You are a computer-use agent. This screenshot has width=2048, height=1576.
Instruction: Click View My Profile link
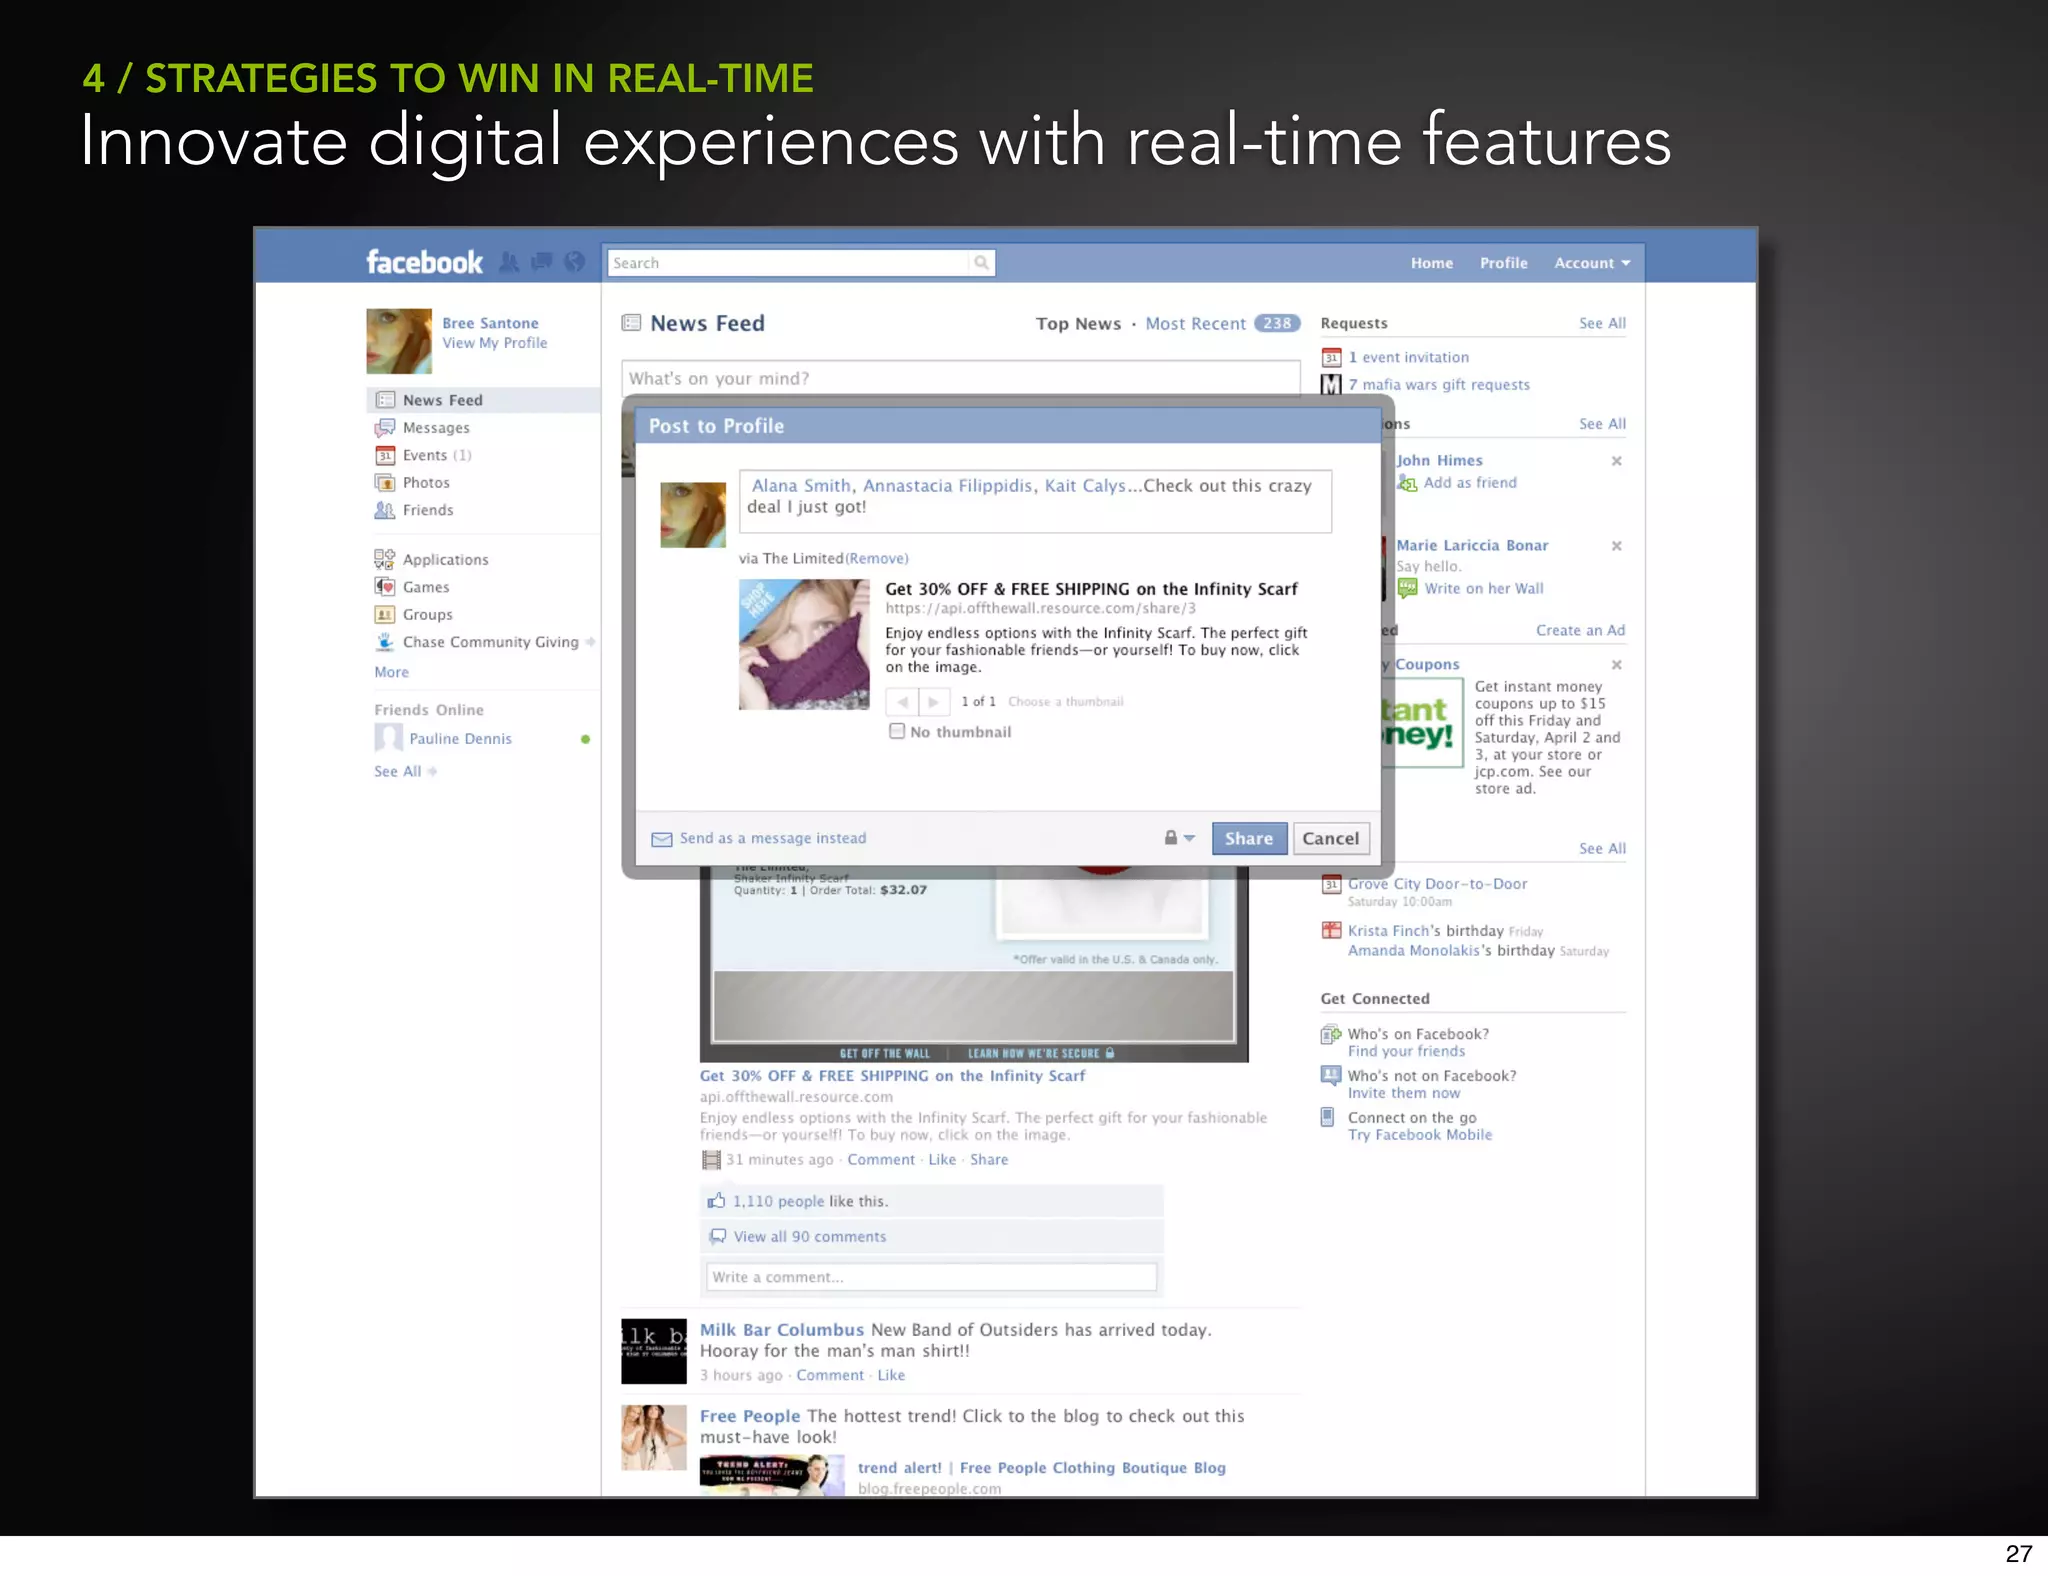[495, 343]
